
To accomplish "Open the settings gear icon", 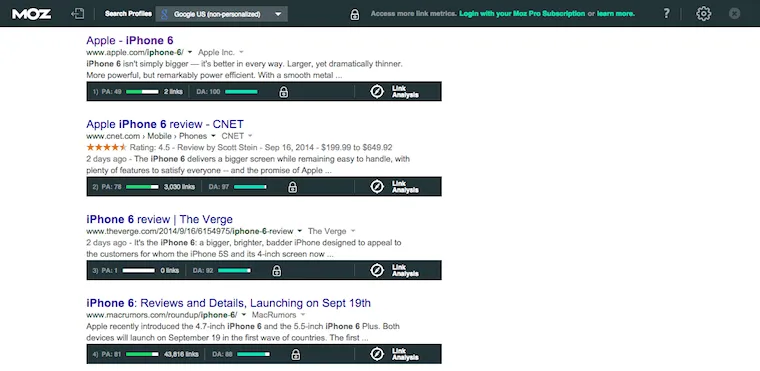I will tap(704, 14).
